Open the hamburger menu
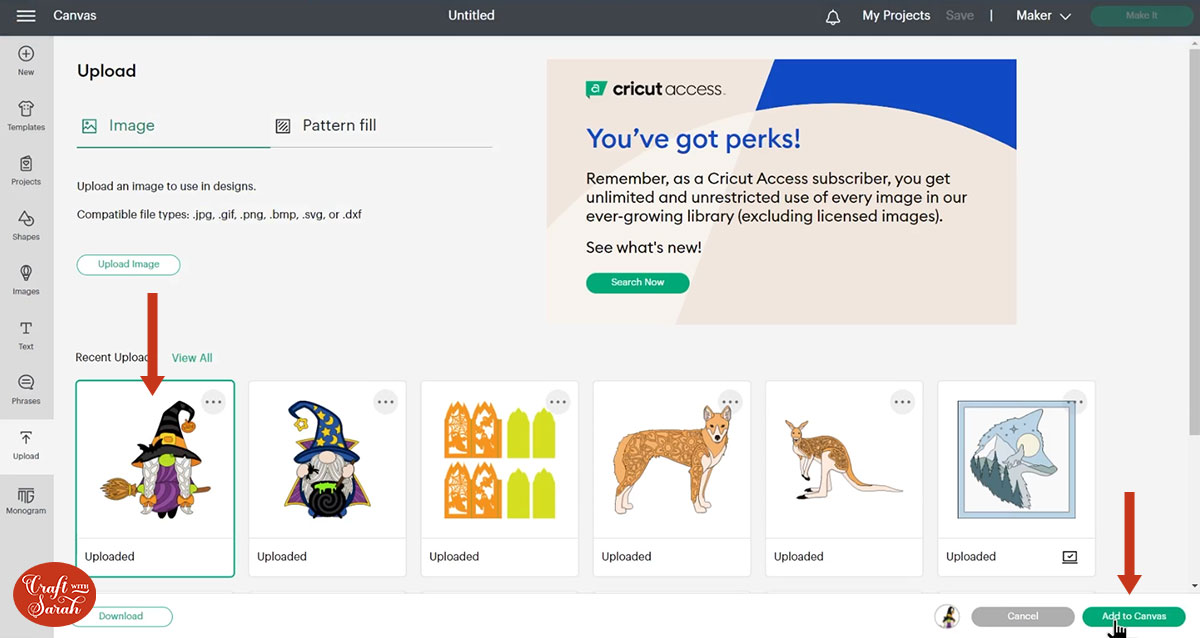1200x638 pixels. [x=26, y=16]
